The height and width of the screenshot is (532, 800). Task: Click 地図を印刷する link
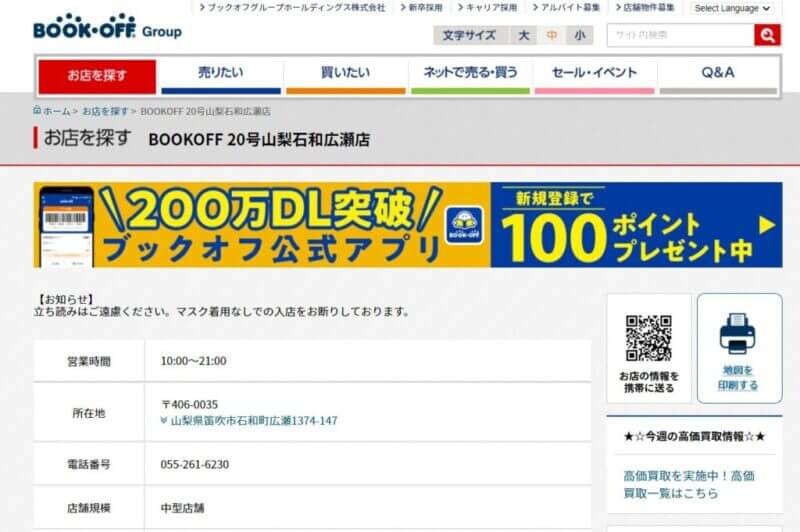tap(738, 378)
